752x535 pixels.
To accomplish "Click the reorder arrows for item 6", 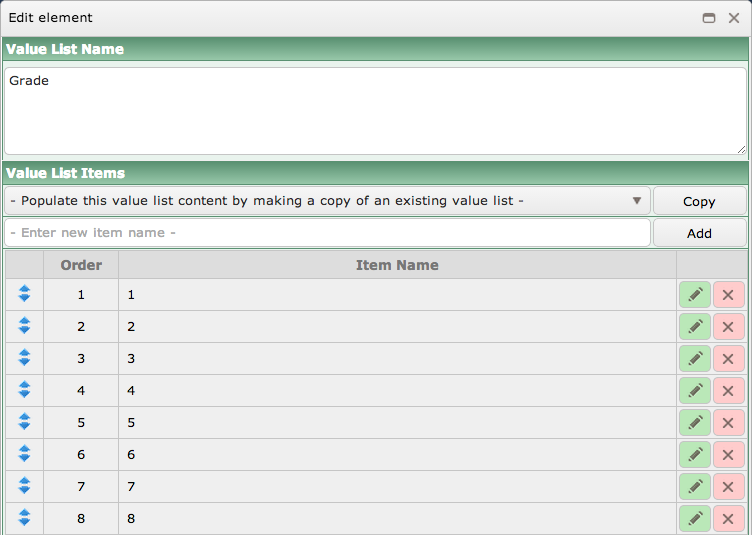I will tap(24, 454).
